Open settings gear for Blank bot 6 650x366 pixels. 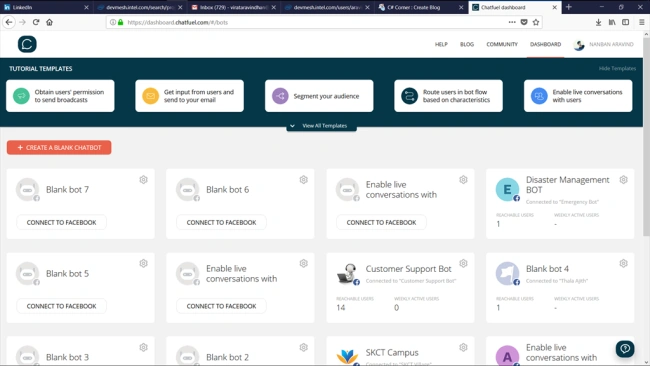[303, 179]
